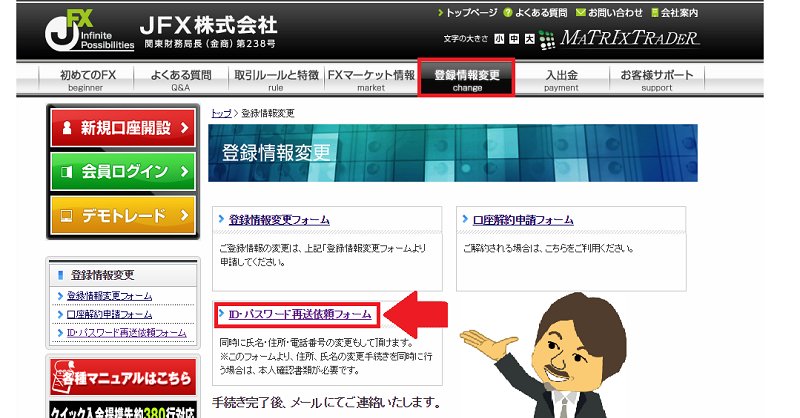Image resolution: width=800 pixels, height=418 pixels.
Task: Select the 登録情報変更 change menu
Action: point(466,78)
